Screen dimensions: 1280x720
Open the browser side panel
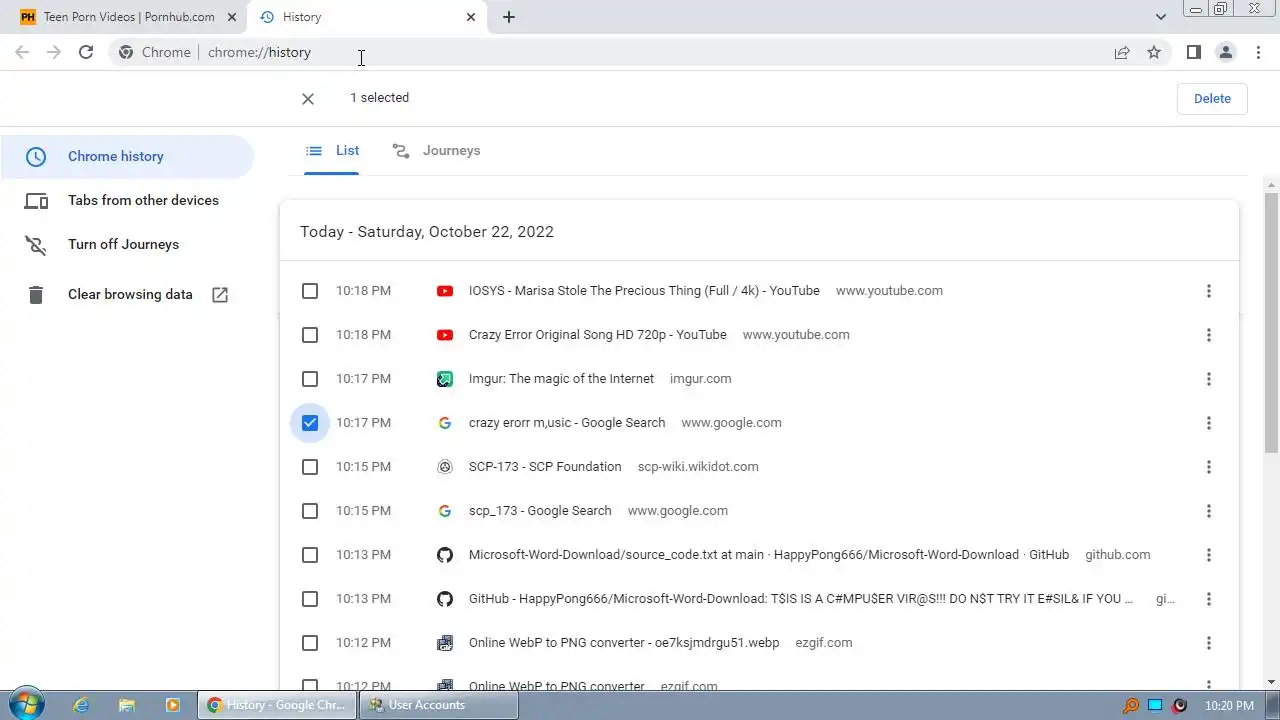tap(1193, 52)
